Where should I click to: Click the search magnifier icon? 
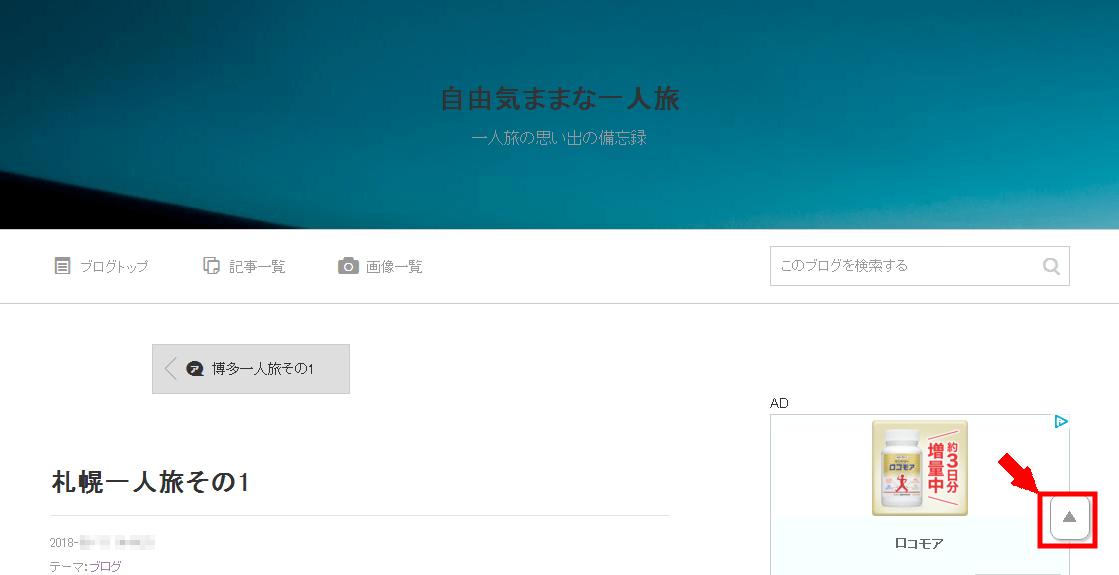(x=1051, y=266)
